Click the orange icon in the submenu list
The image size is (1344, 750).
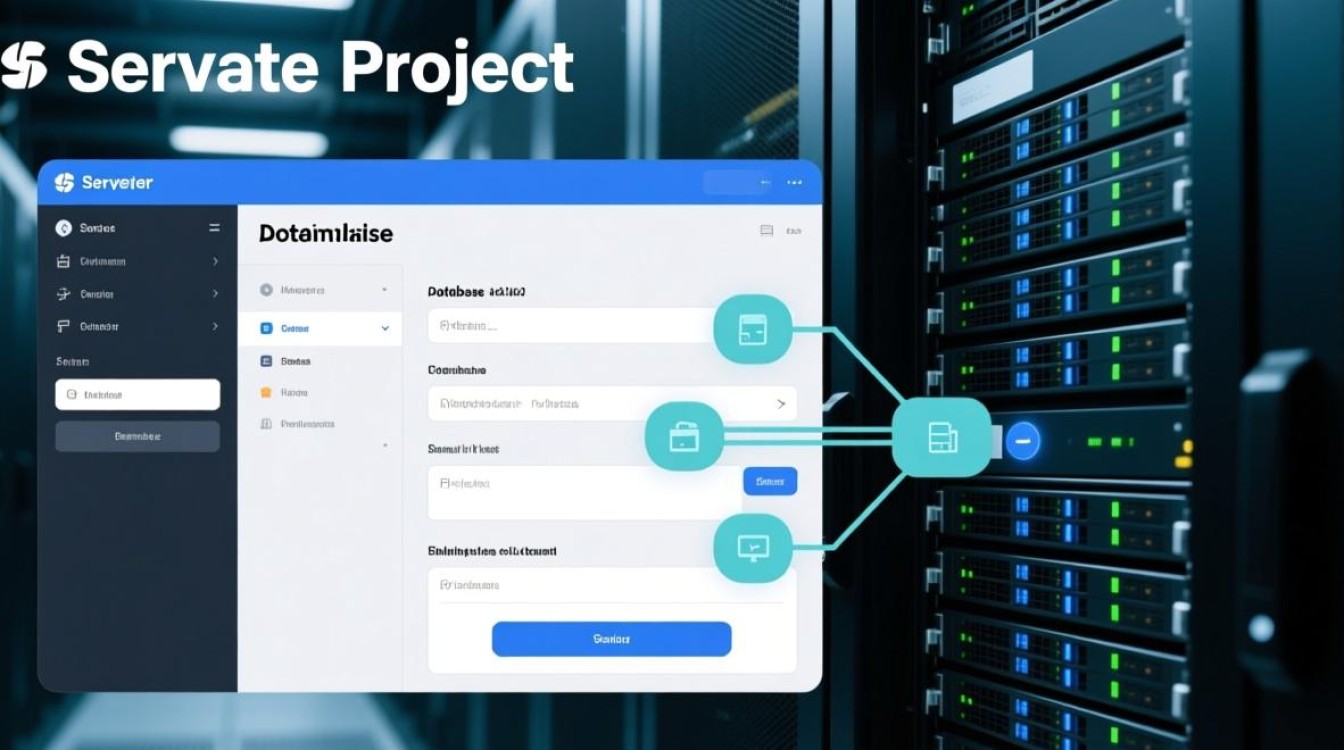(266, 392)
